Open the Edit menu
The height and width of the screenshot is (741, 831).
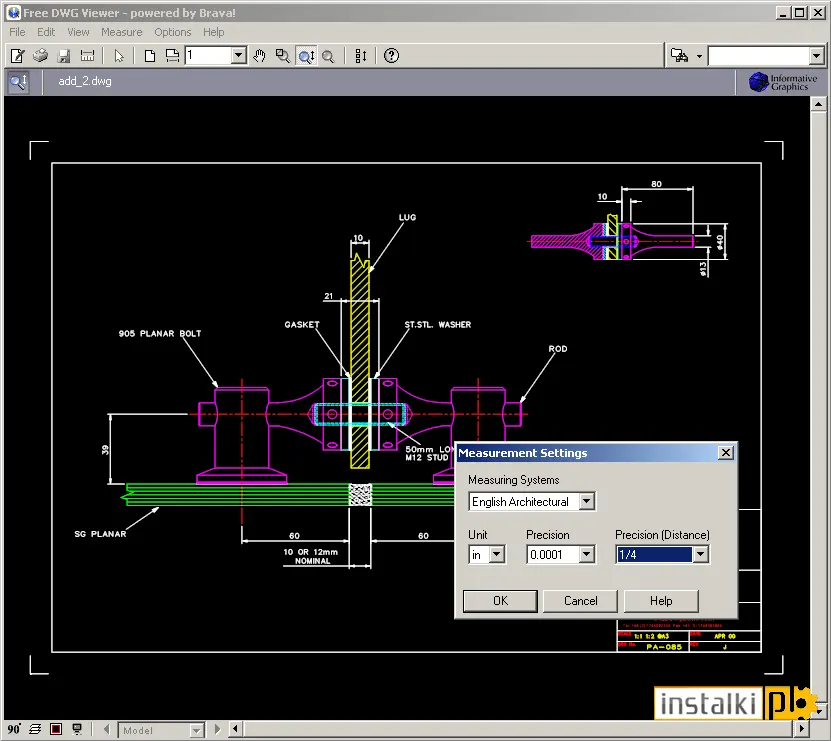click(x=46, y=32)
